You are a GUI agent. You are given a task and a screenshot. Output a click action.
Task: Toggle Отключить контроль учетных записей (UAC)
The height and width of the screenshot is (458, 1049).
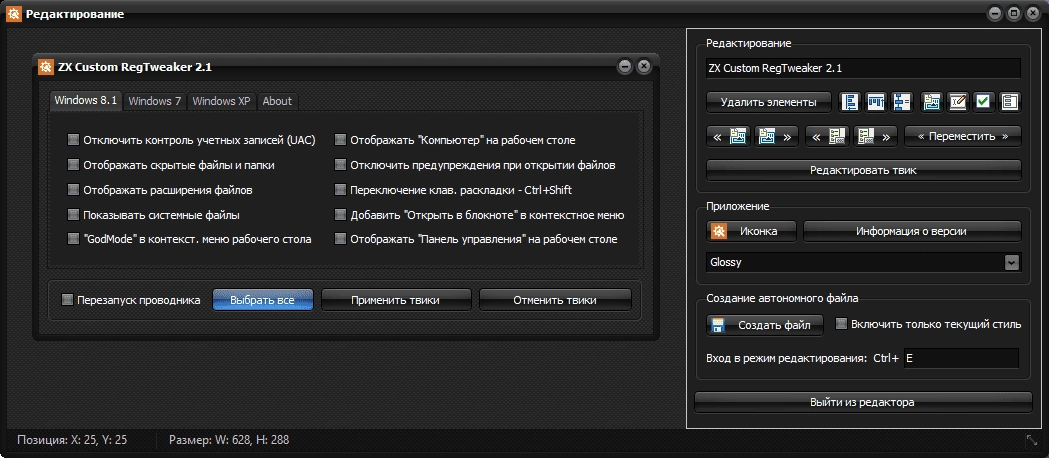coord(191,140)
